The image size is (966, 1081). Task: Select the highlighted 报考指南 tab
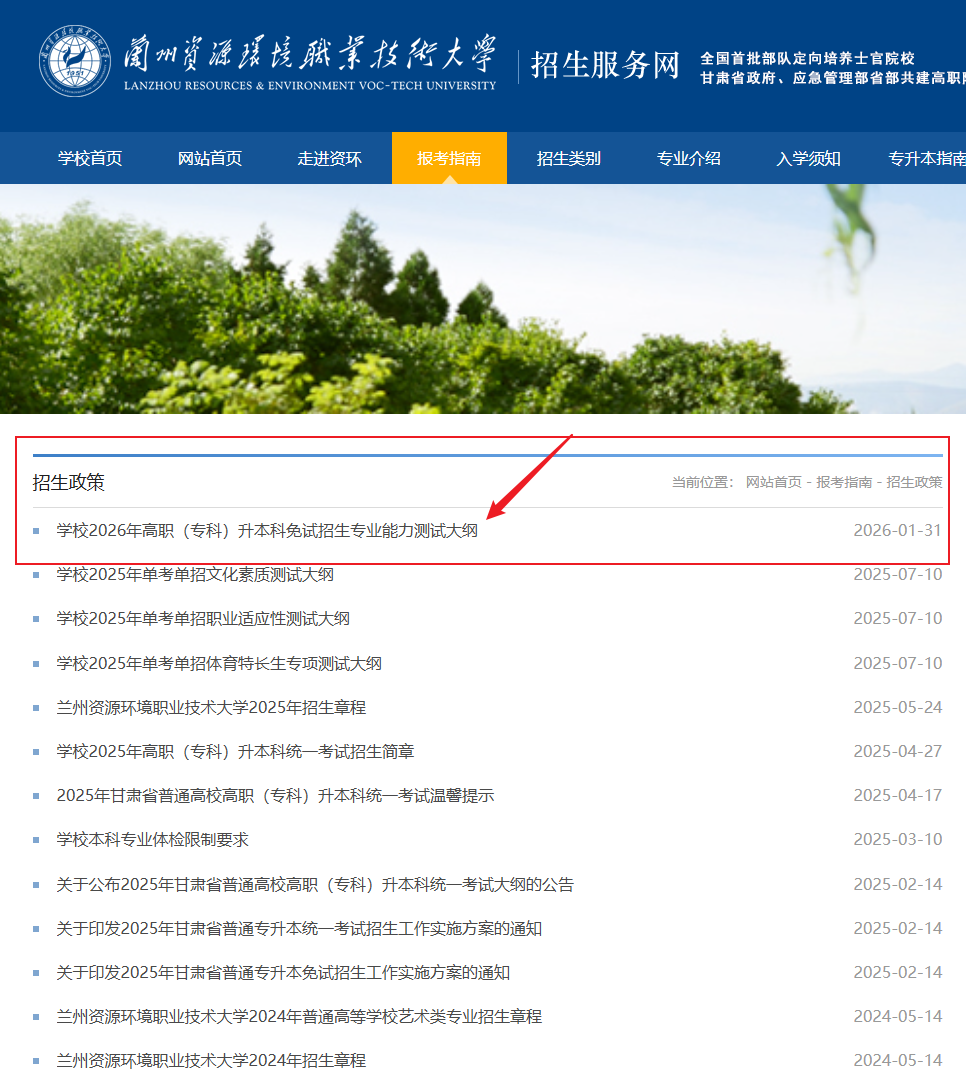[x=449, y=158]
